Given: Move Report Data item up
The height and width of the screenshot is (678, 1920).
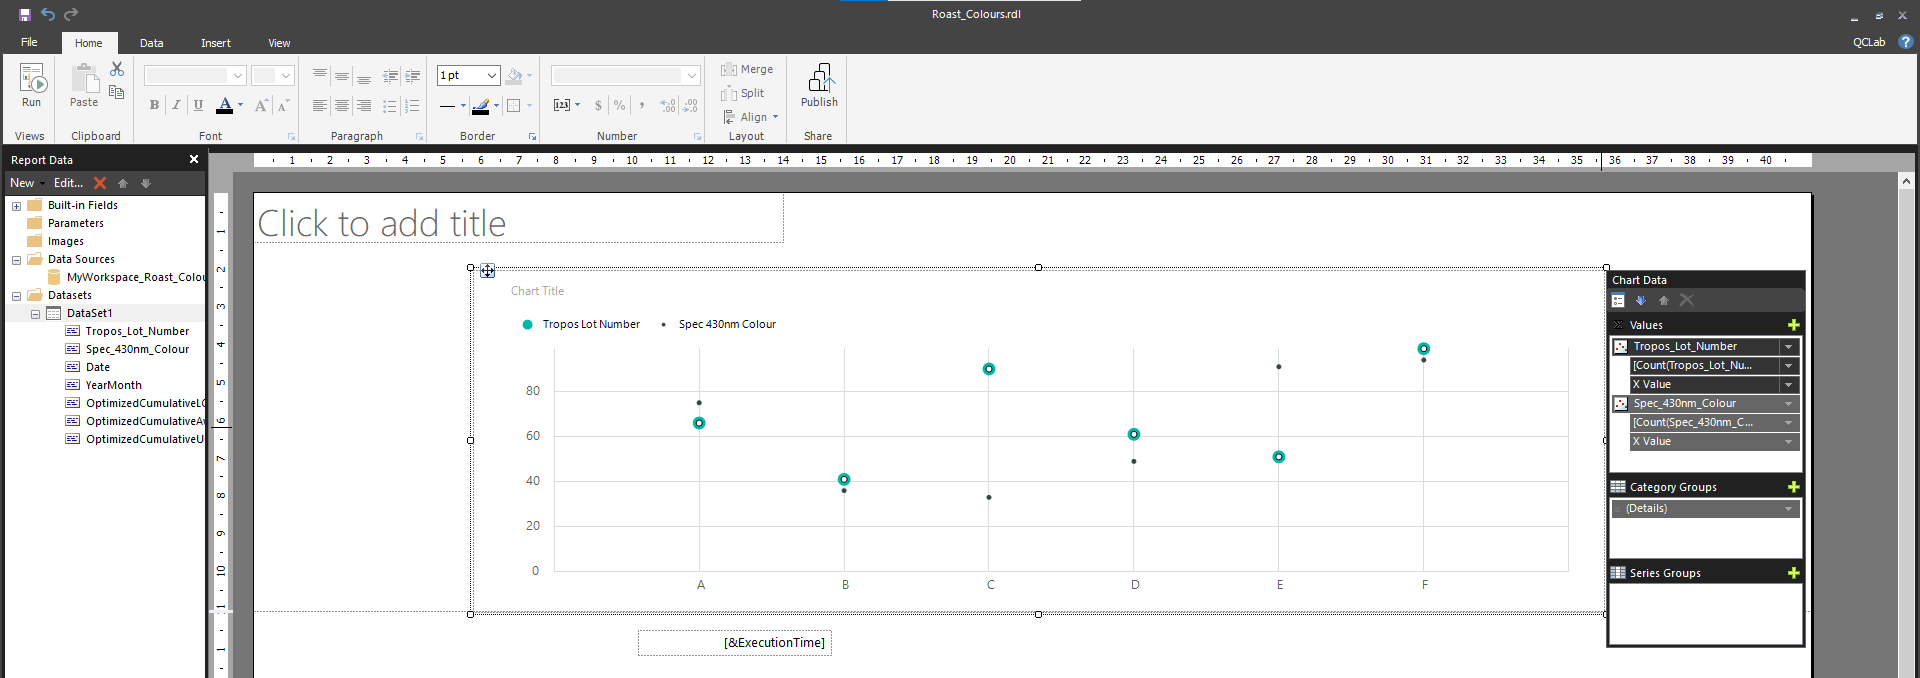Looking at the screenshot, I should click(x=123, y=183).
